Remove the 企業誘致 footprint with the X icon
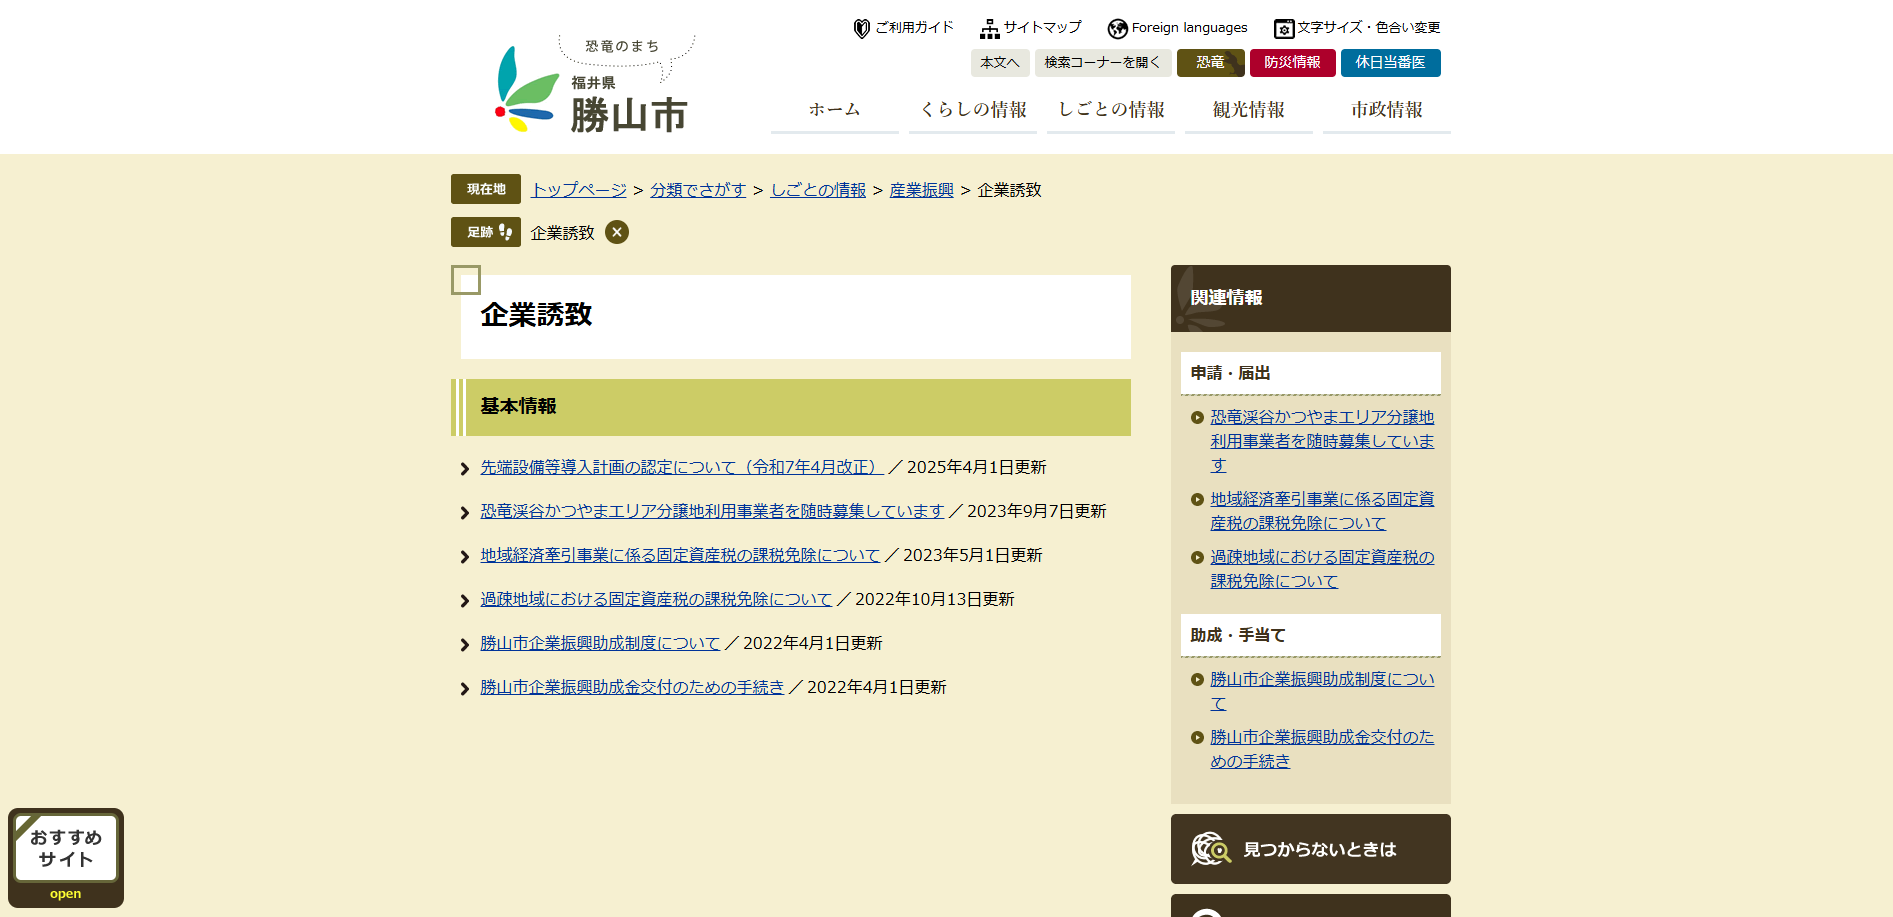 pyautogui.click(x=617, y=232)
